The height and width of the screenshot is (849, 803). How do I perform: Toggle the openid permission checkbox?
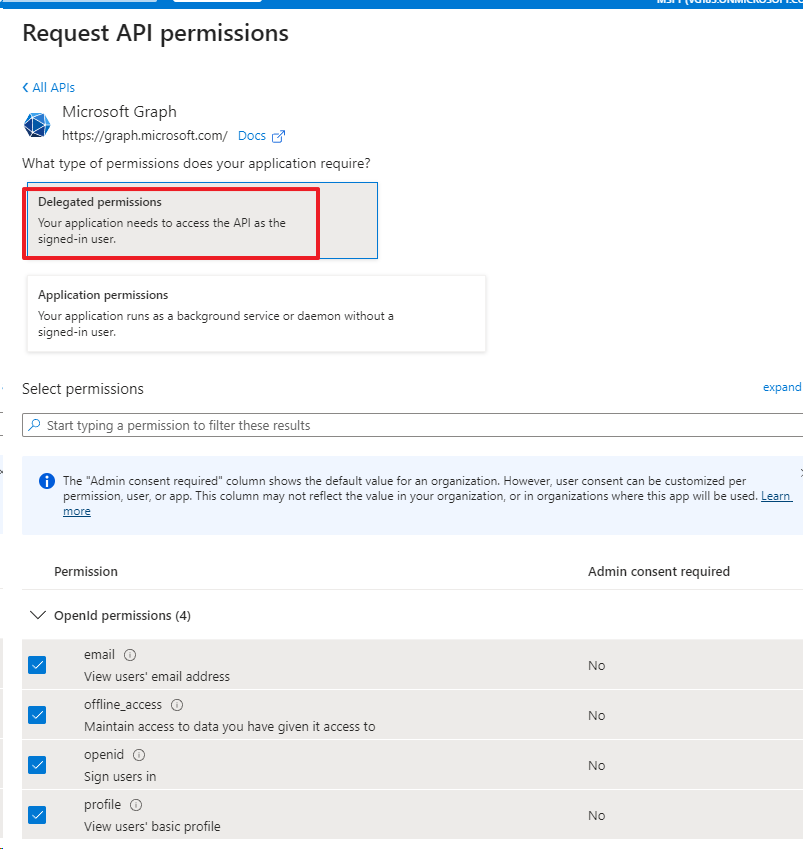coord(37,765)
